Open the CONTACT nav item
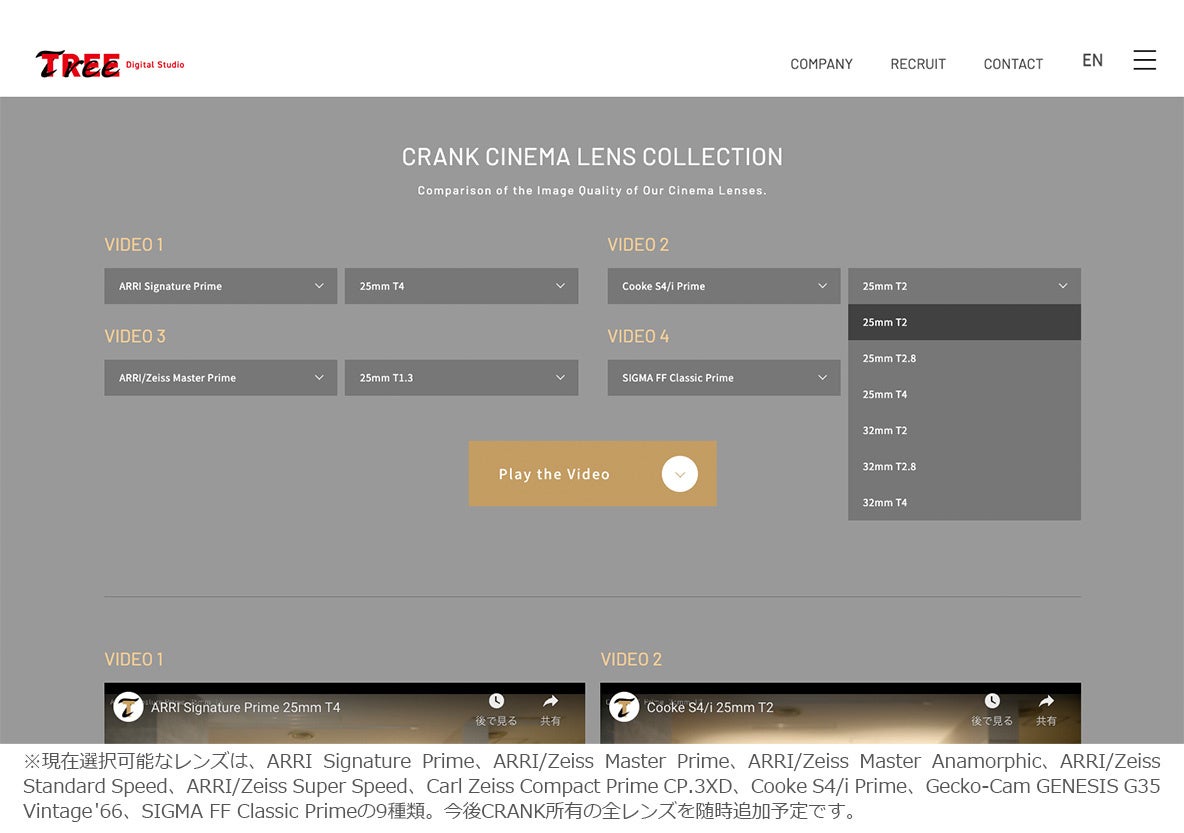This screenshot has height=833, width=1184. tap(1013, 64)
